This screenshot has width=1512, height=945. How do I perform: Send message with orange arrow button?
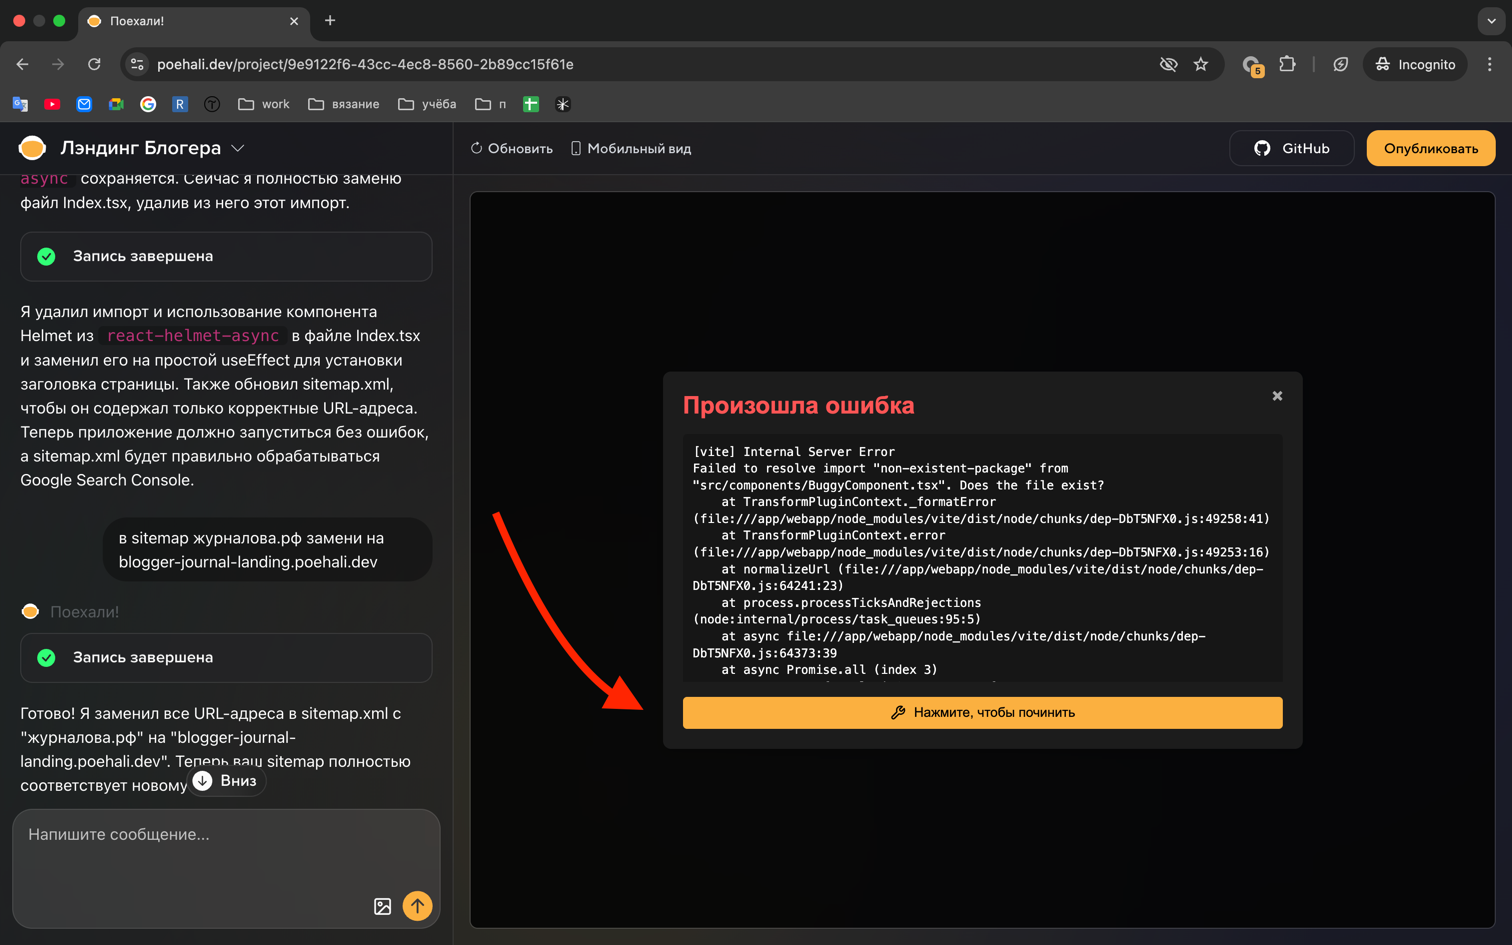pos(417,906)
